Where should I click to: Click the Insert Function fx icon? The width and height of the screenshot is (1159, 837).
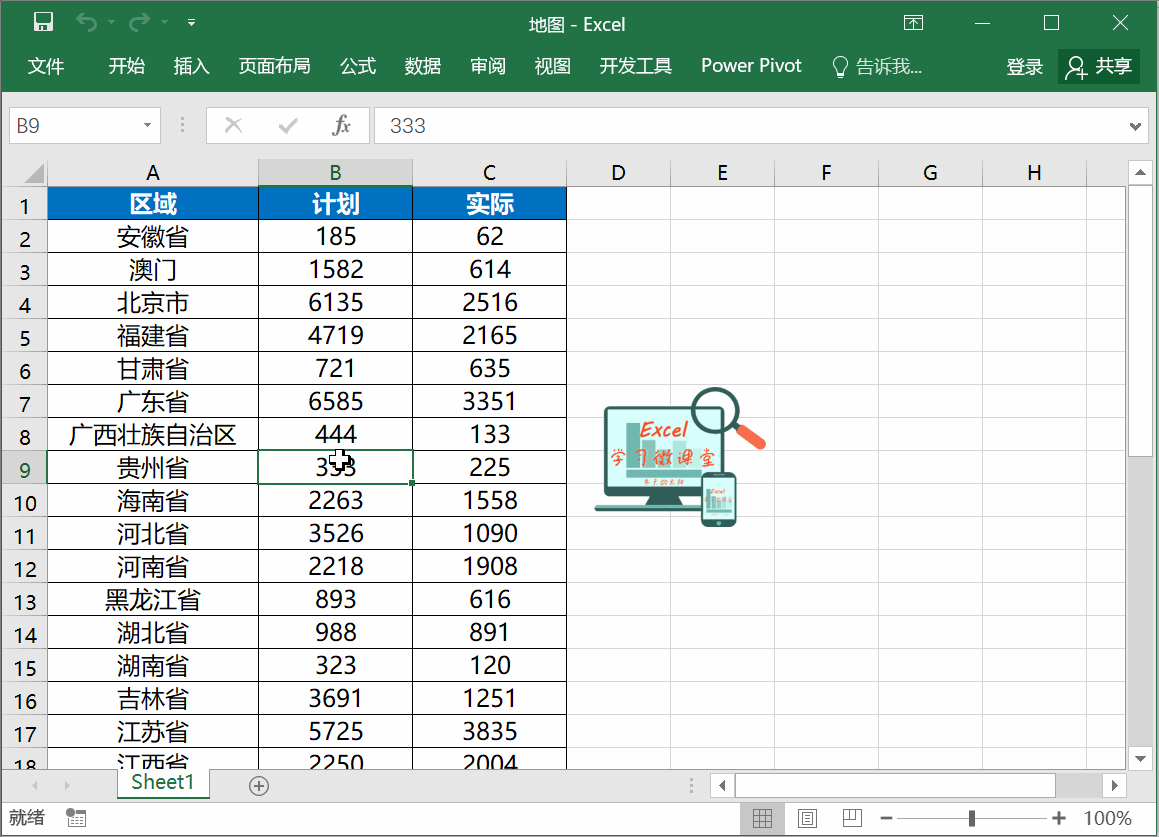(341, 125)
